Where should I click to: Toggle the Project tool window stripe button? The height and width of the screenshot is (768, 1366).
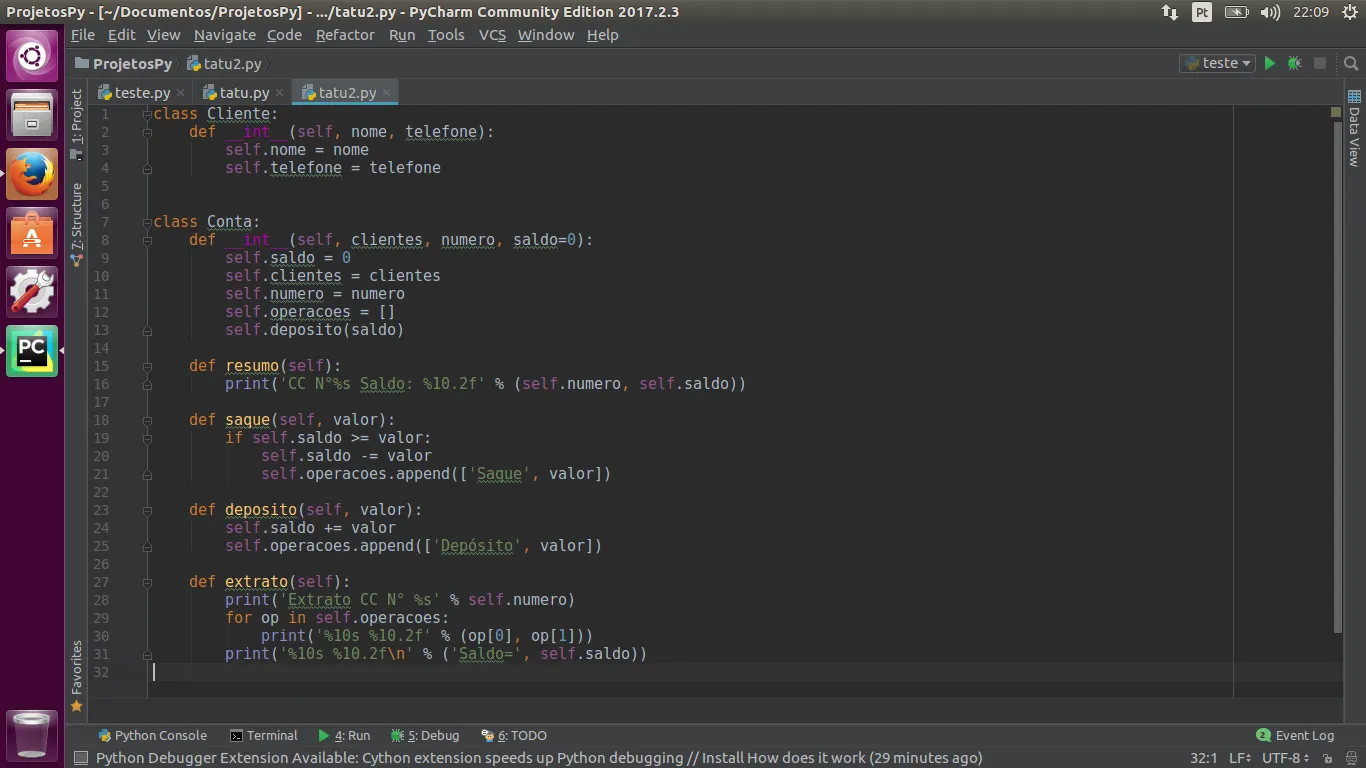(77, 118)
